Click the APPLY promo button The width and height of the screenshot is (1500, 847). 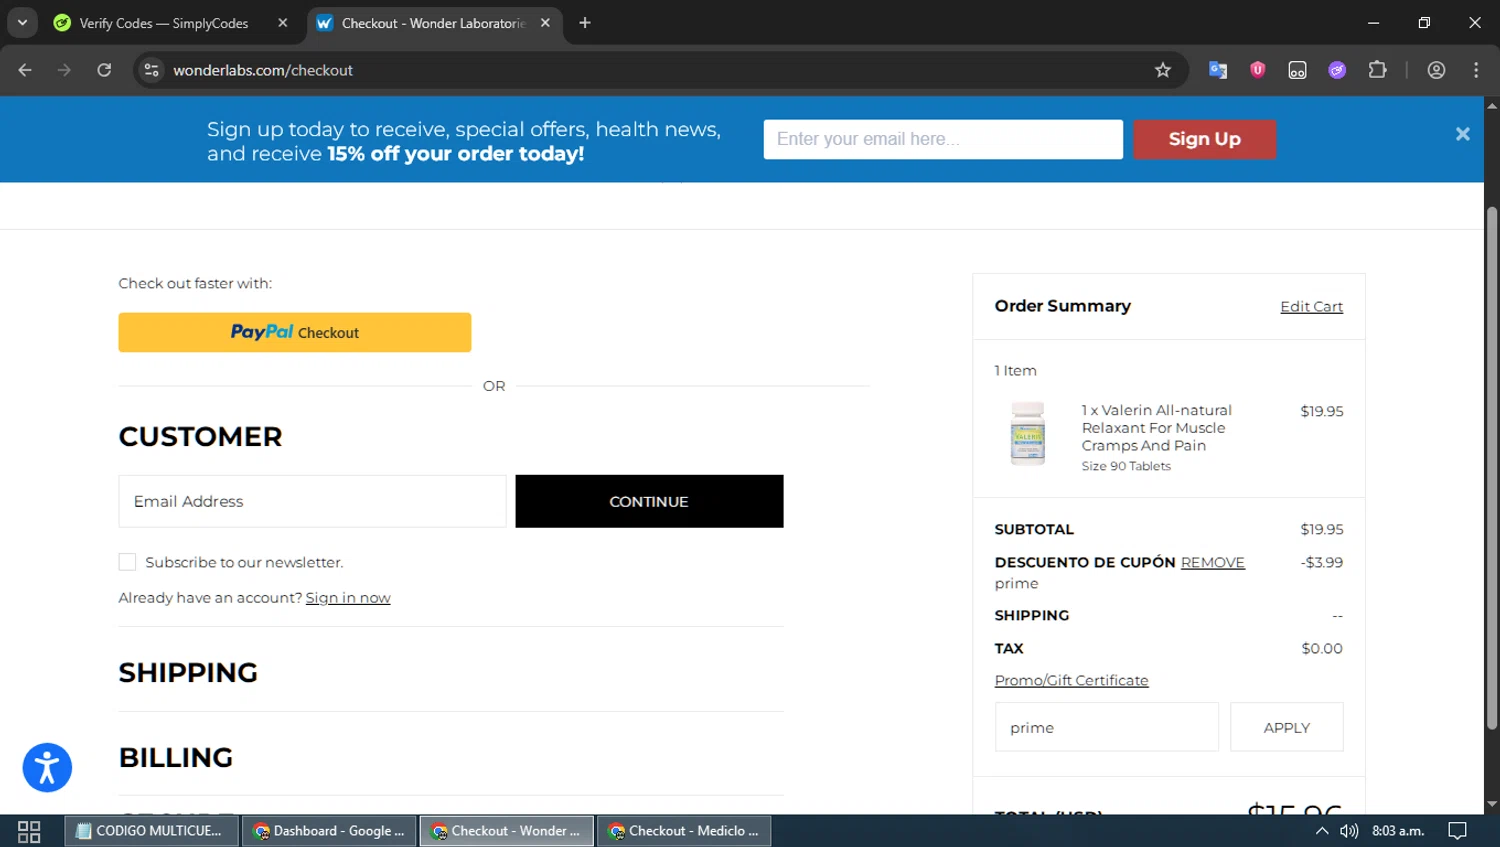point(1286,727)
